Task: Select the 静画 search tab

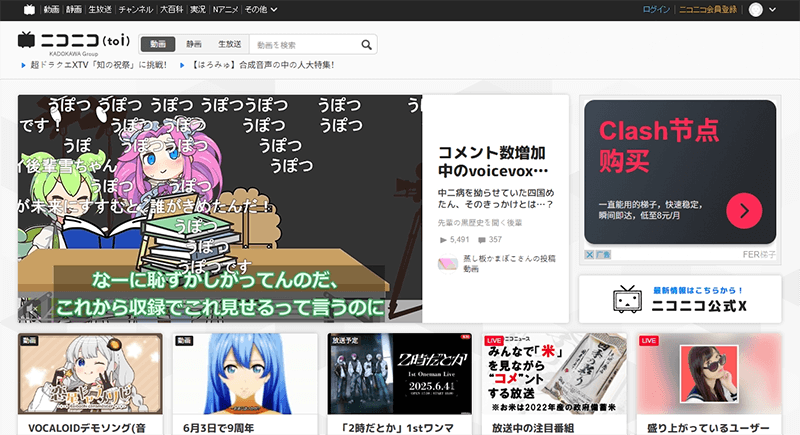Action: click(193, 44)
